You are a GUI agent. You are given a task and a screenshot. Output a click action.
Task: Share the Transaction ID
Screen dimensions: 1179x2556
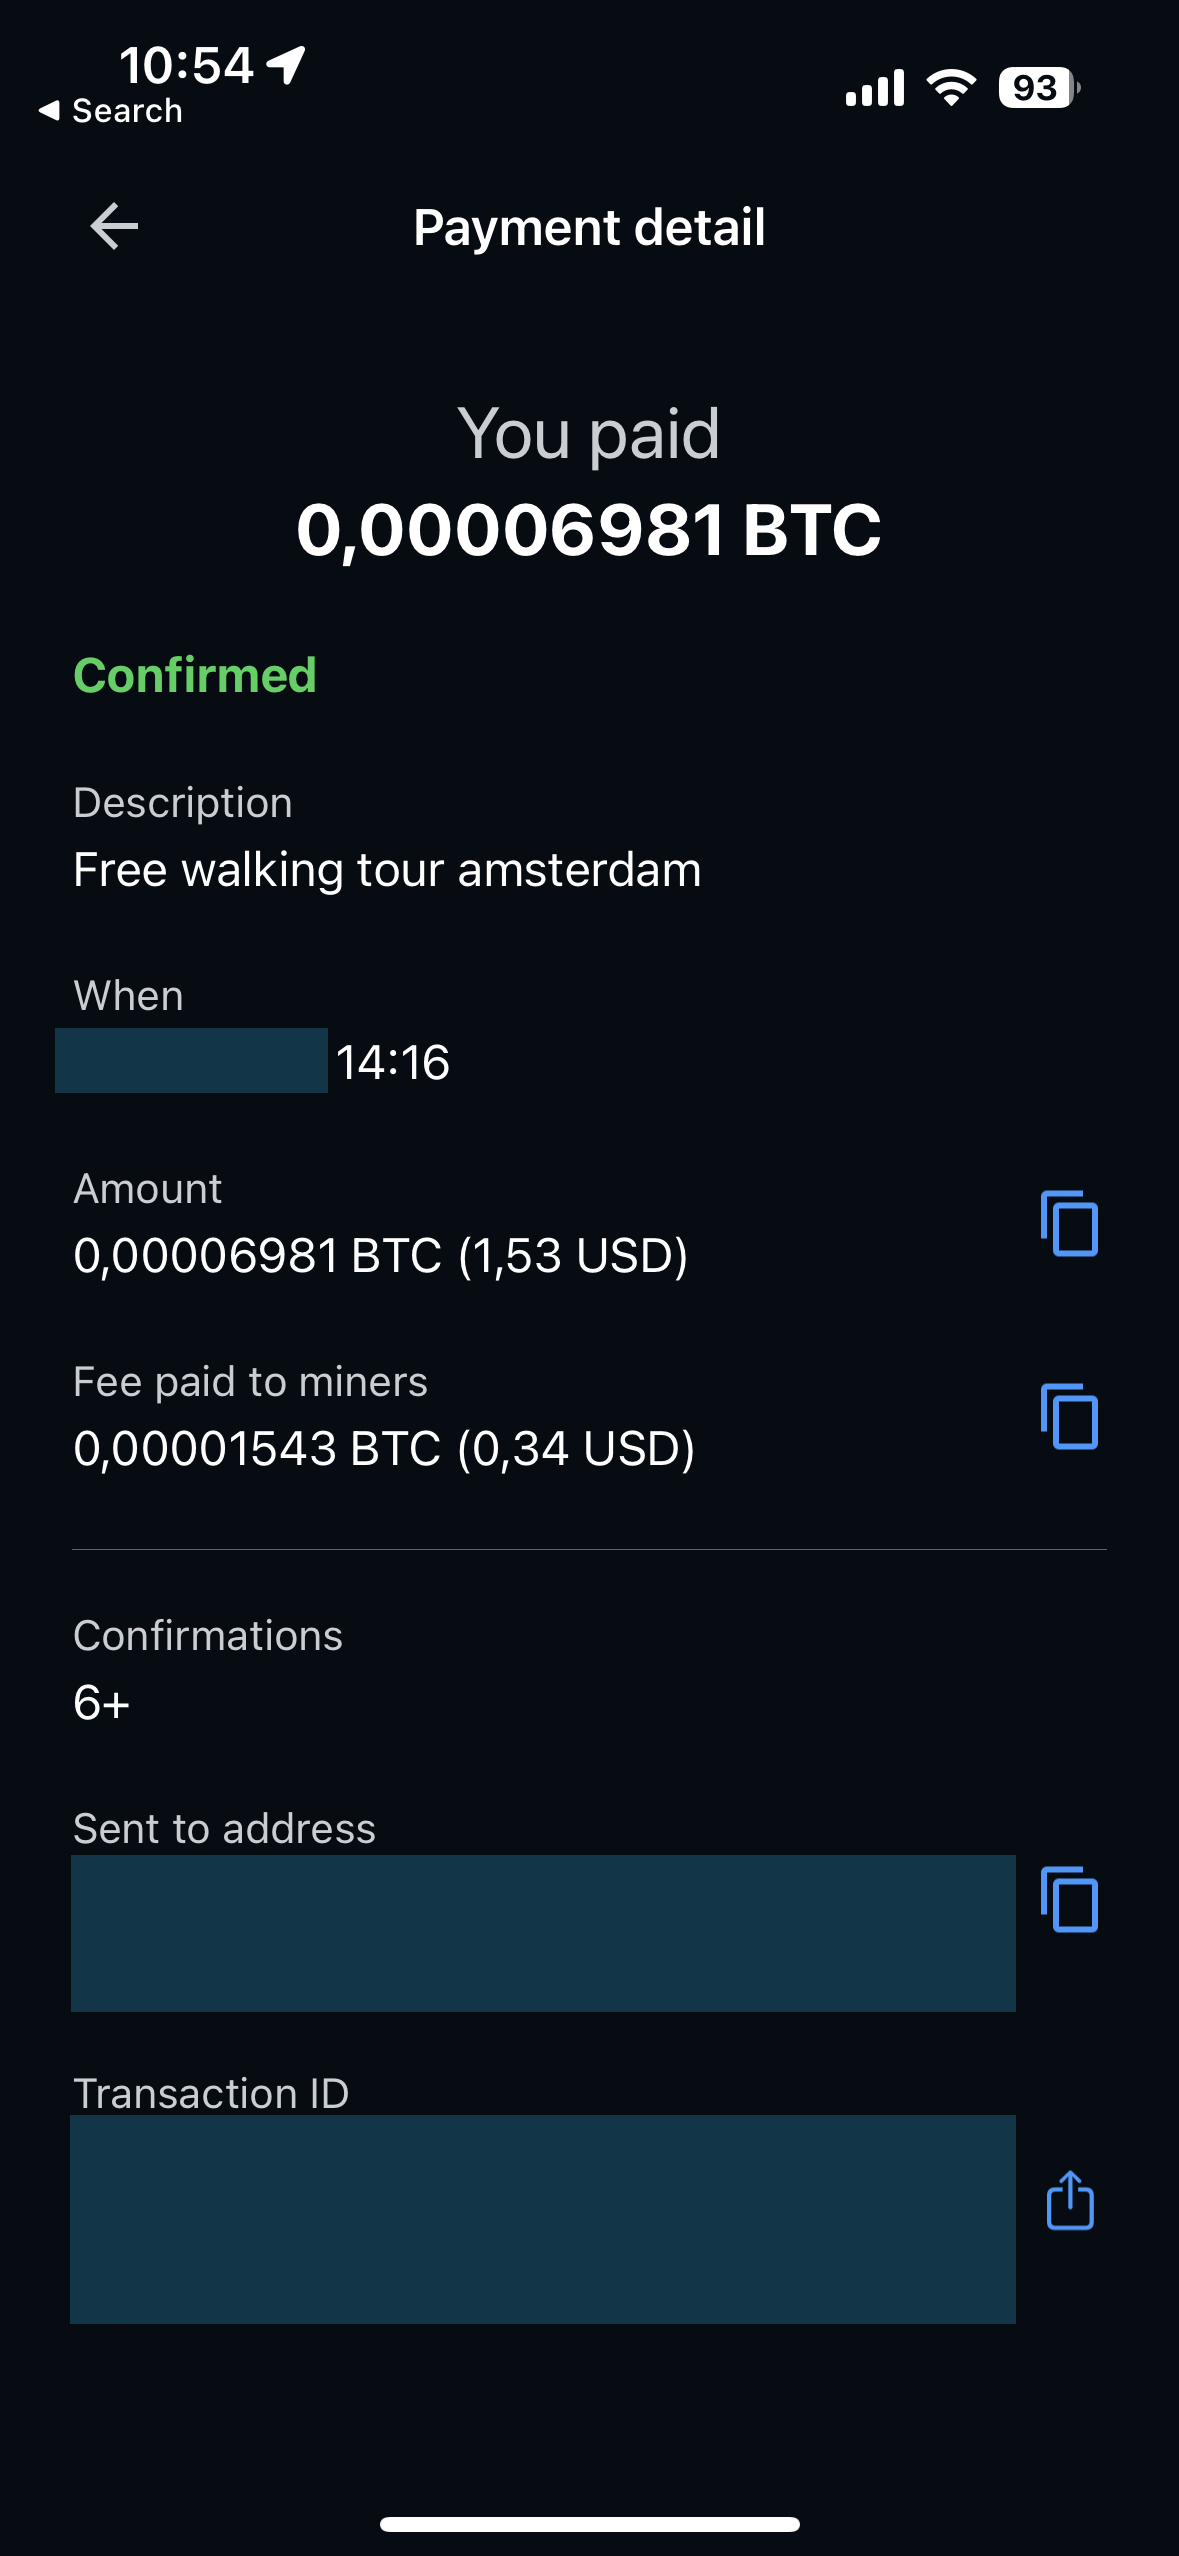click(1070, 2200)
